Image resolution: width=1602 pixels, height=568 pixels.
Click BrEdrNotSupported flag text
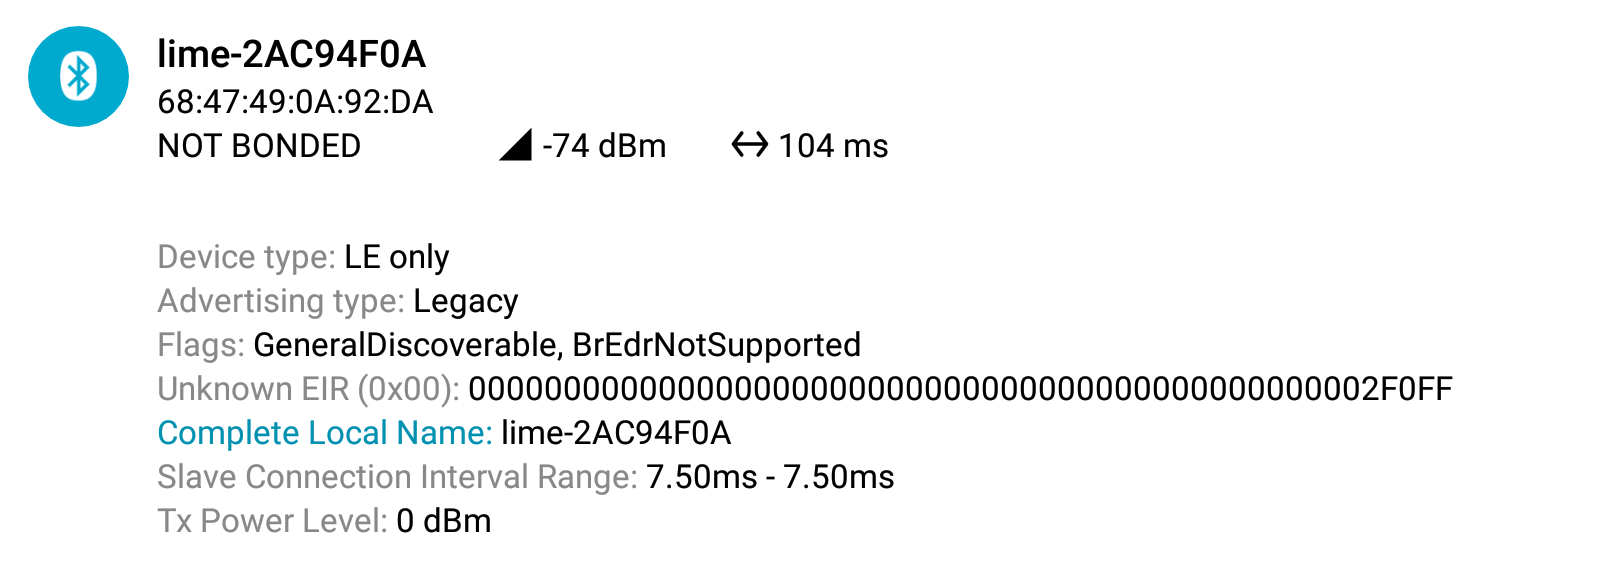click(x=716, y=345)
